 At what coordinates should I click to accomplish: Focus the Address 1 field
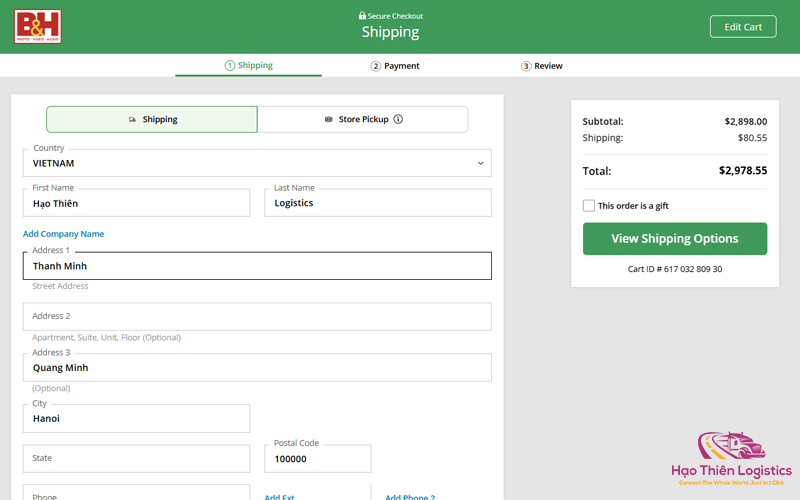pos(257,266)
